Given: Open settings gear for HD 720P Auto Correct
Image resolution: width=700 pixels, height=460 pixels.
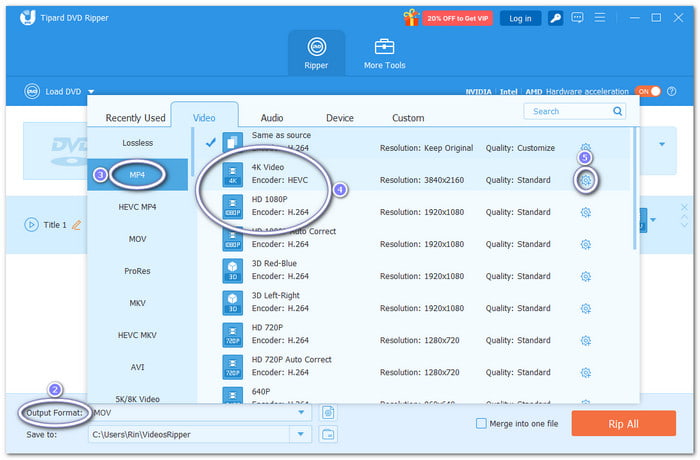Looking at the screenshot, I should tap(585, 372).
